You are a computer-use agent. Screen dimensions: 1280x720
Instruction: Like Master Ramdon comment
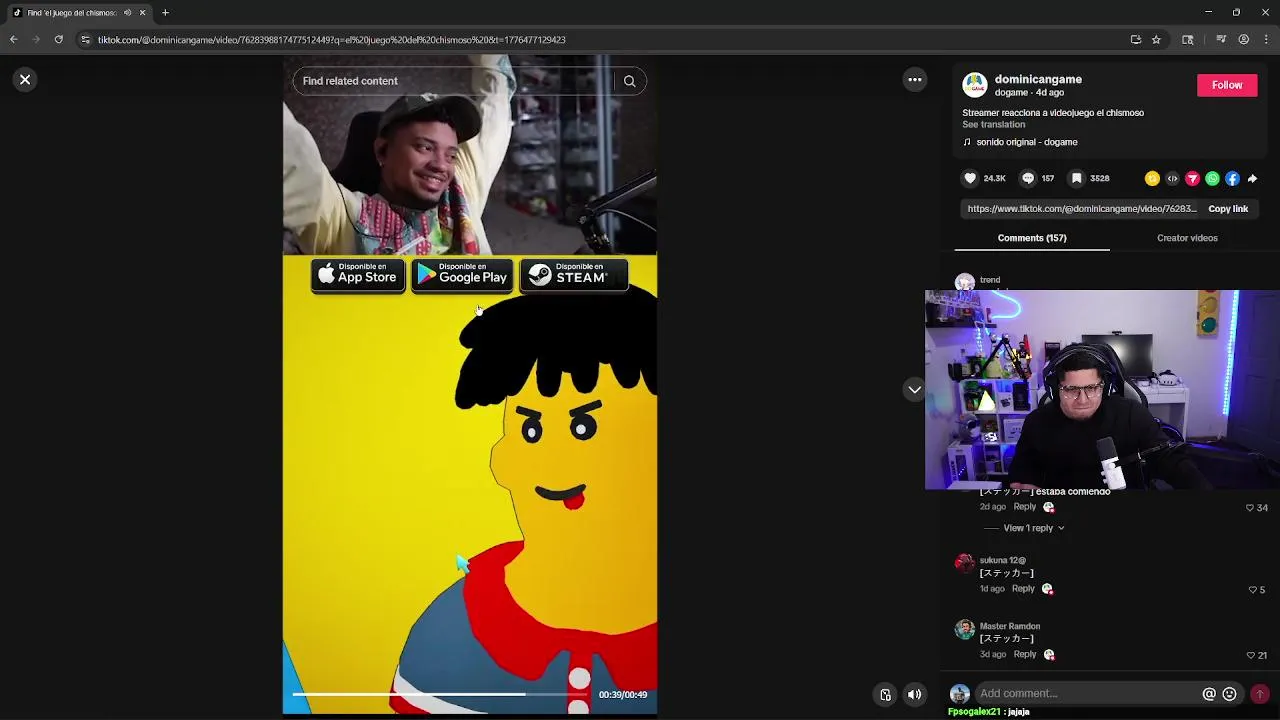click(1250, 655)
